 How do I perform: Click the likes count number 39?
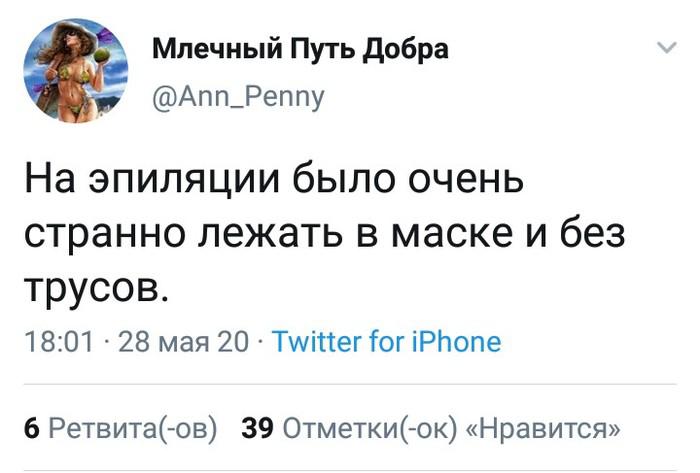click(x=258, y=429)
